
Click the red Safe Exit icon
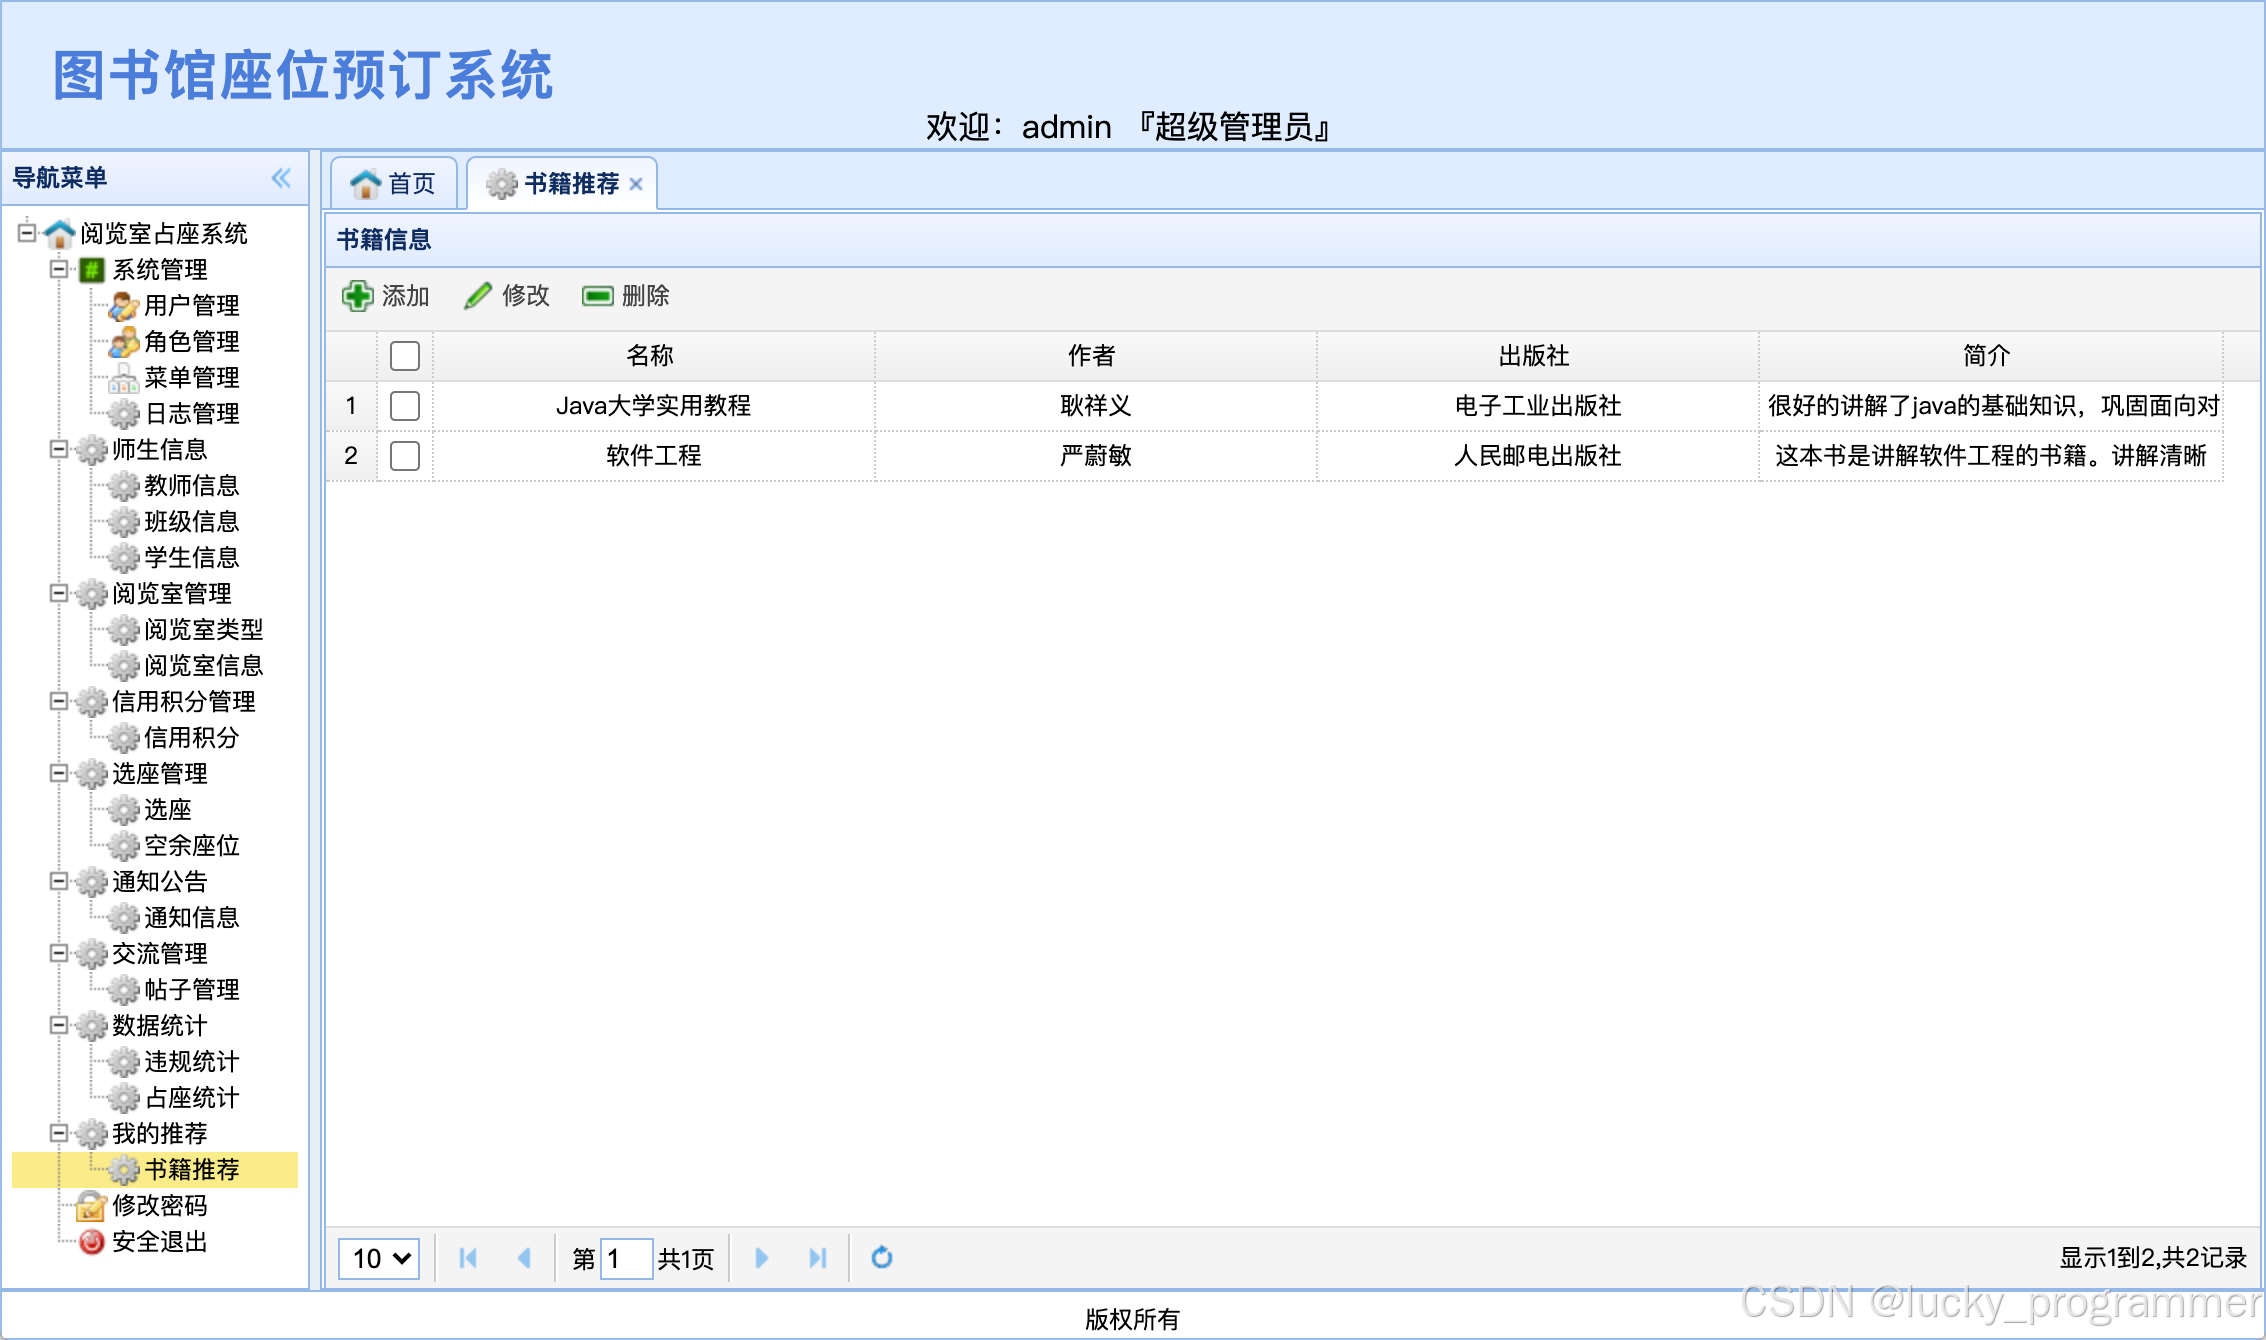pyautogui.click(x=92, y=1241)
